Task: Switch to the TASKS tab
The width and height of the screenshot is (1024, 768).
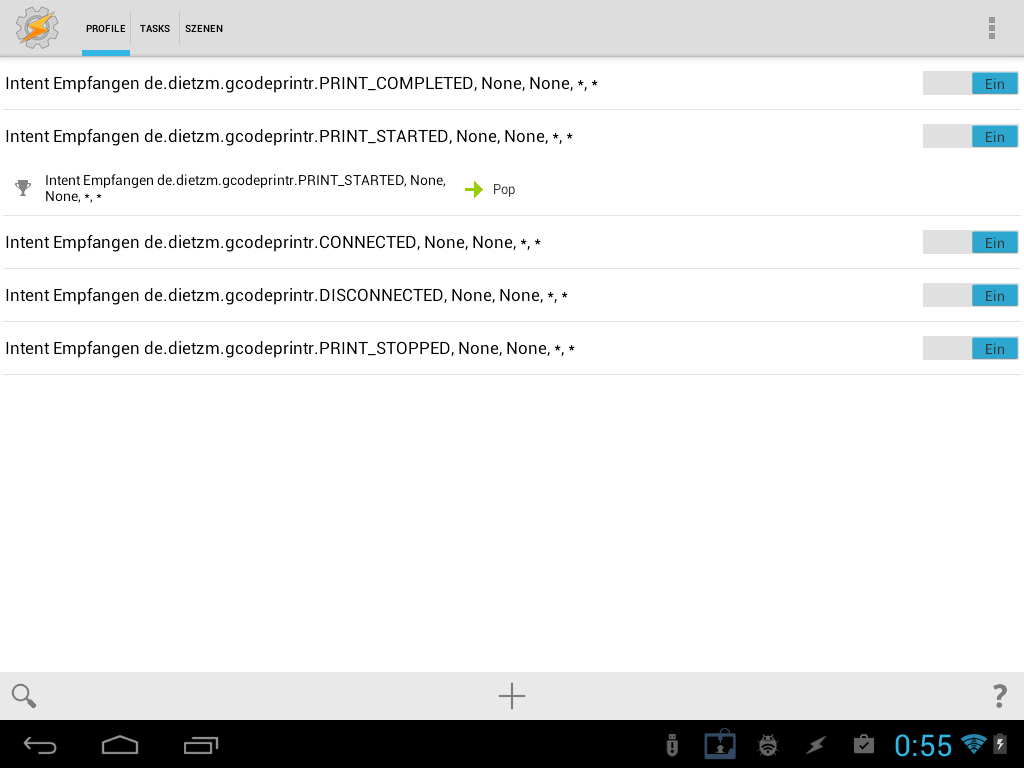Action: pos(155,29)
